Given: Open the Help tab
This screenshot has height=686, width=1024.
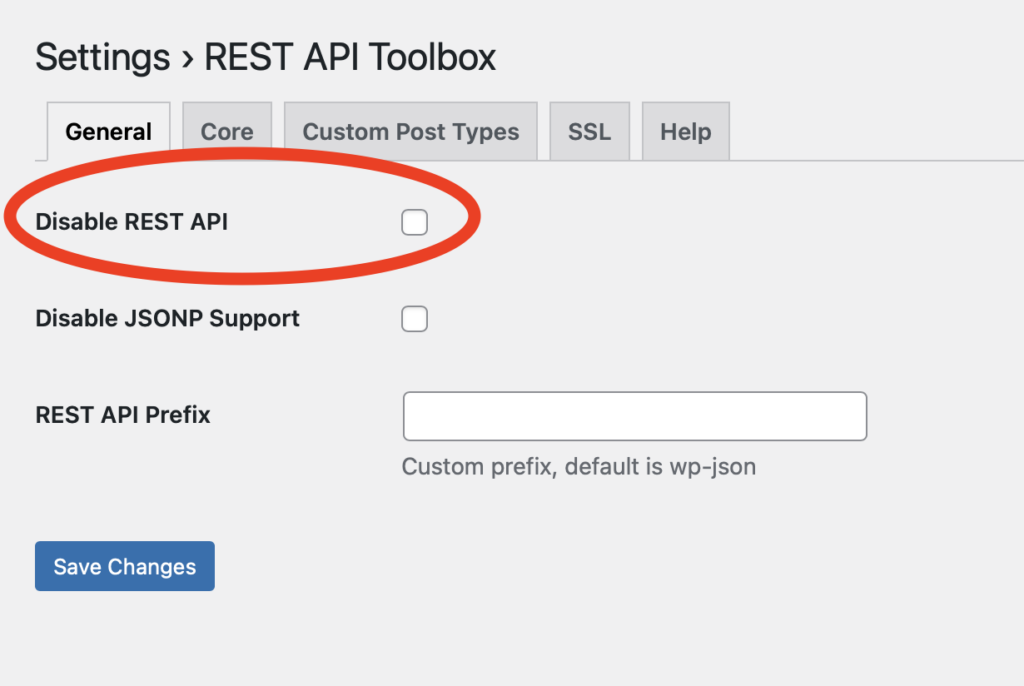Looking at the screenshot, I should pyautogui.click(x=686, y=131).
